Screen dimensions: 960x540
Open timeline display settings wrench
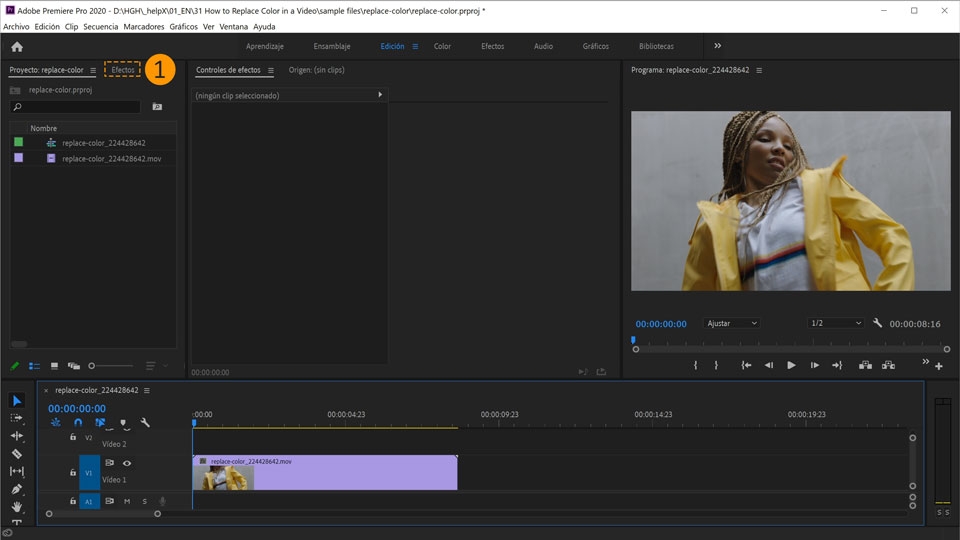[x=145, y=423]
